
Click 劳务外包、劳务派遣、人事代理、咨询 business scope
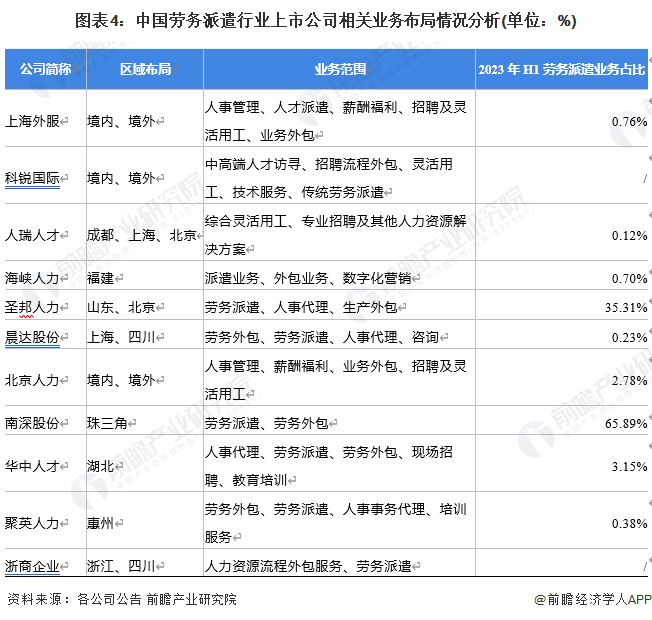321,337
